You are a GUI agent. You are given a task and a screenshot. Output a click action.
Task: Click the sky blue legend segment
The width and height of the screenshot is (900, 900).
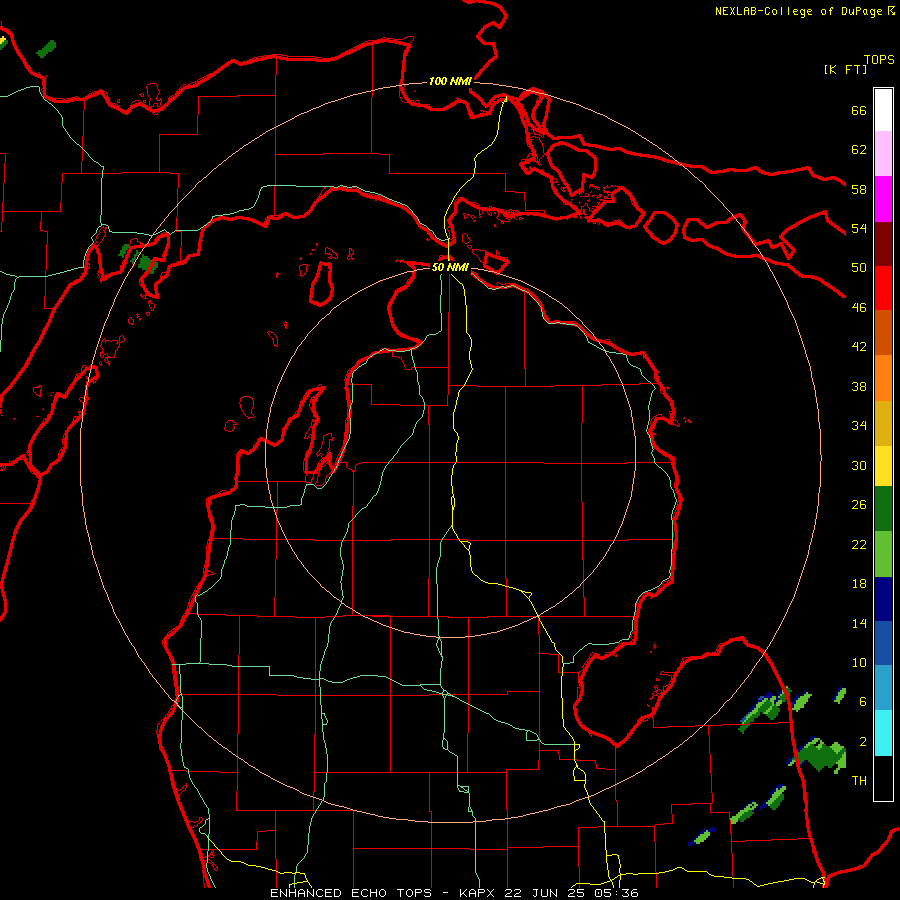(883, 688)
